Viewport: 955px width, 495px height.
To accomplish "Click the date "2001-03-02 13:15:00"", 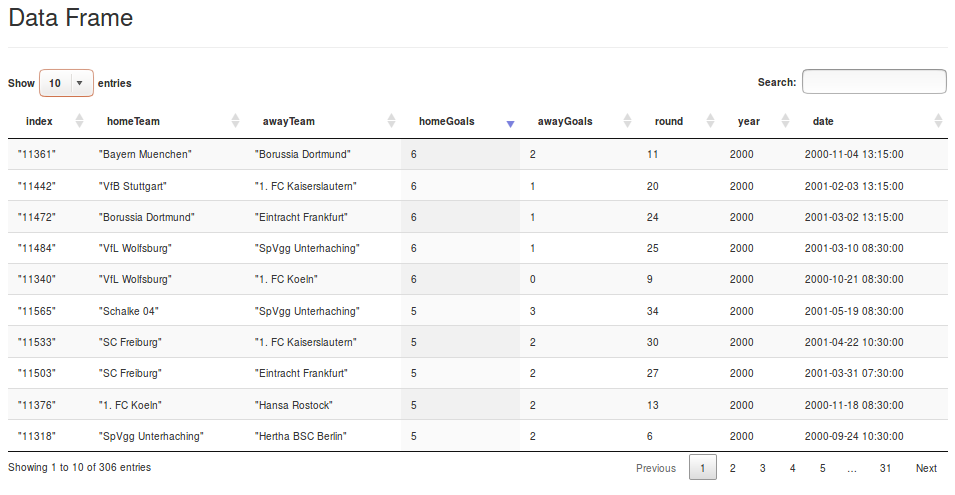I will click(x=854, y=217).
